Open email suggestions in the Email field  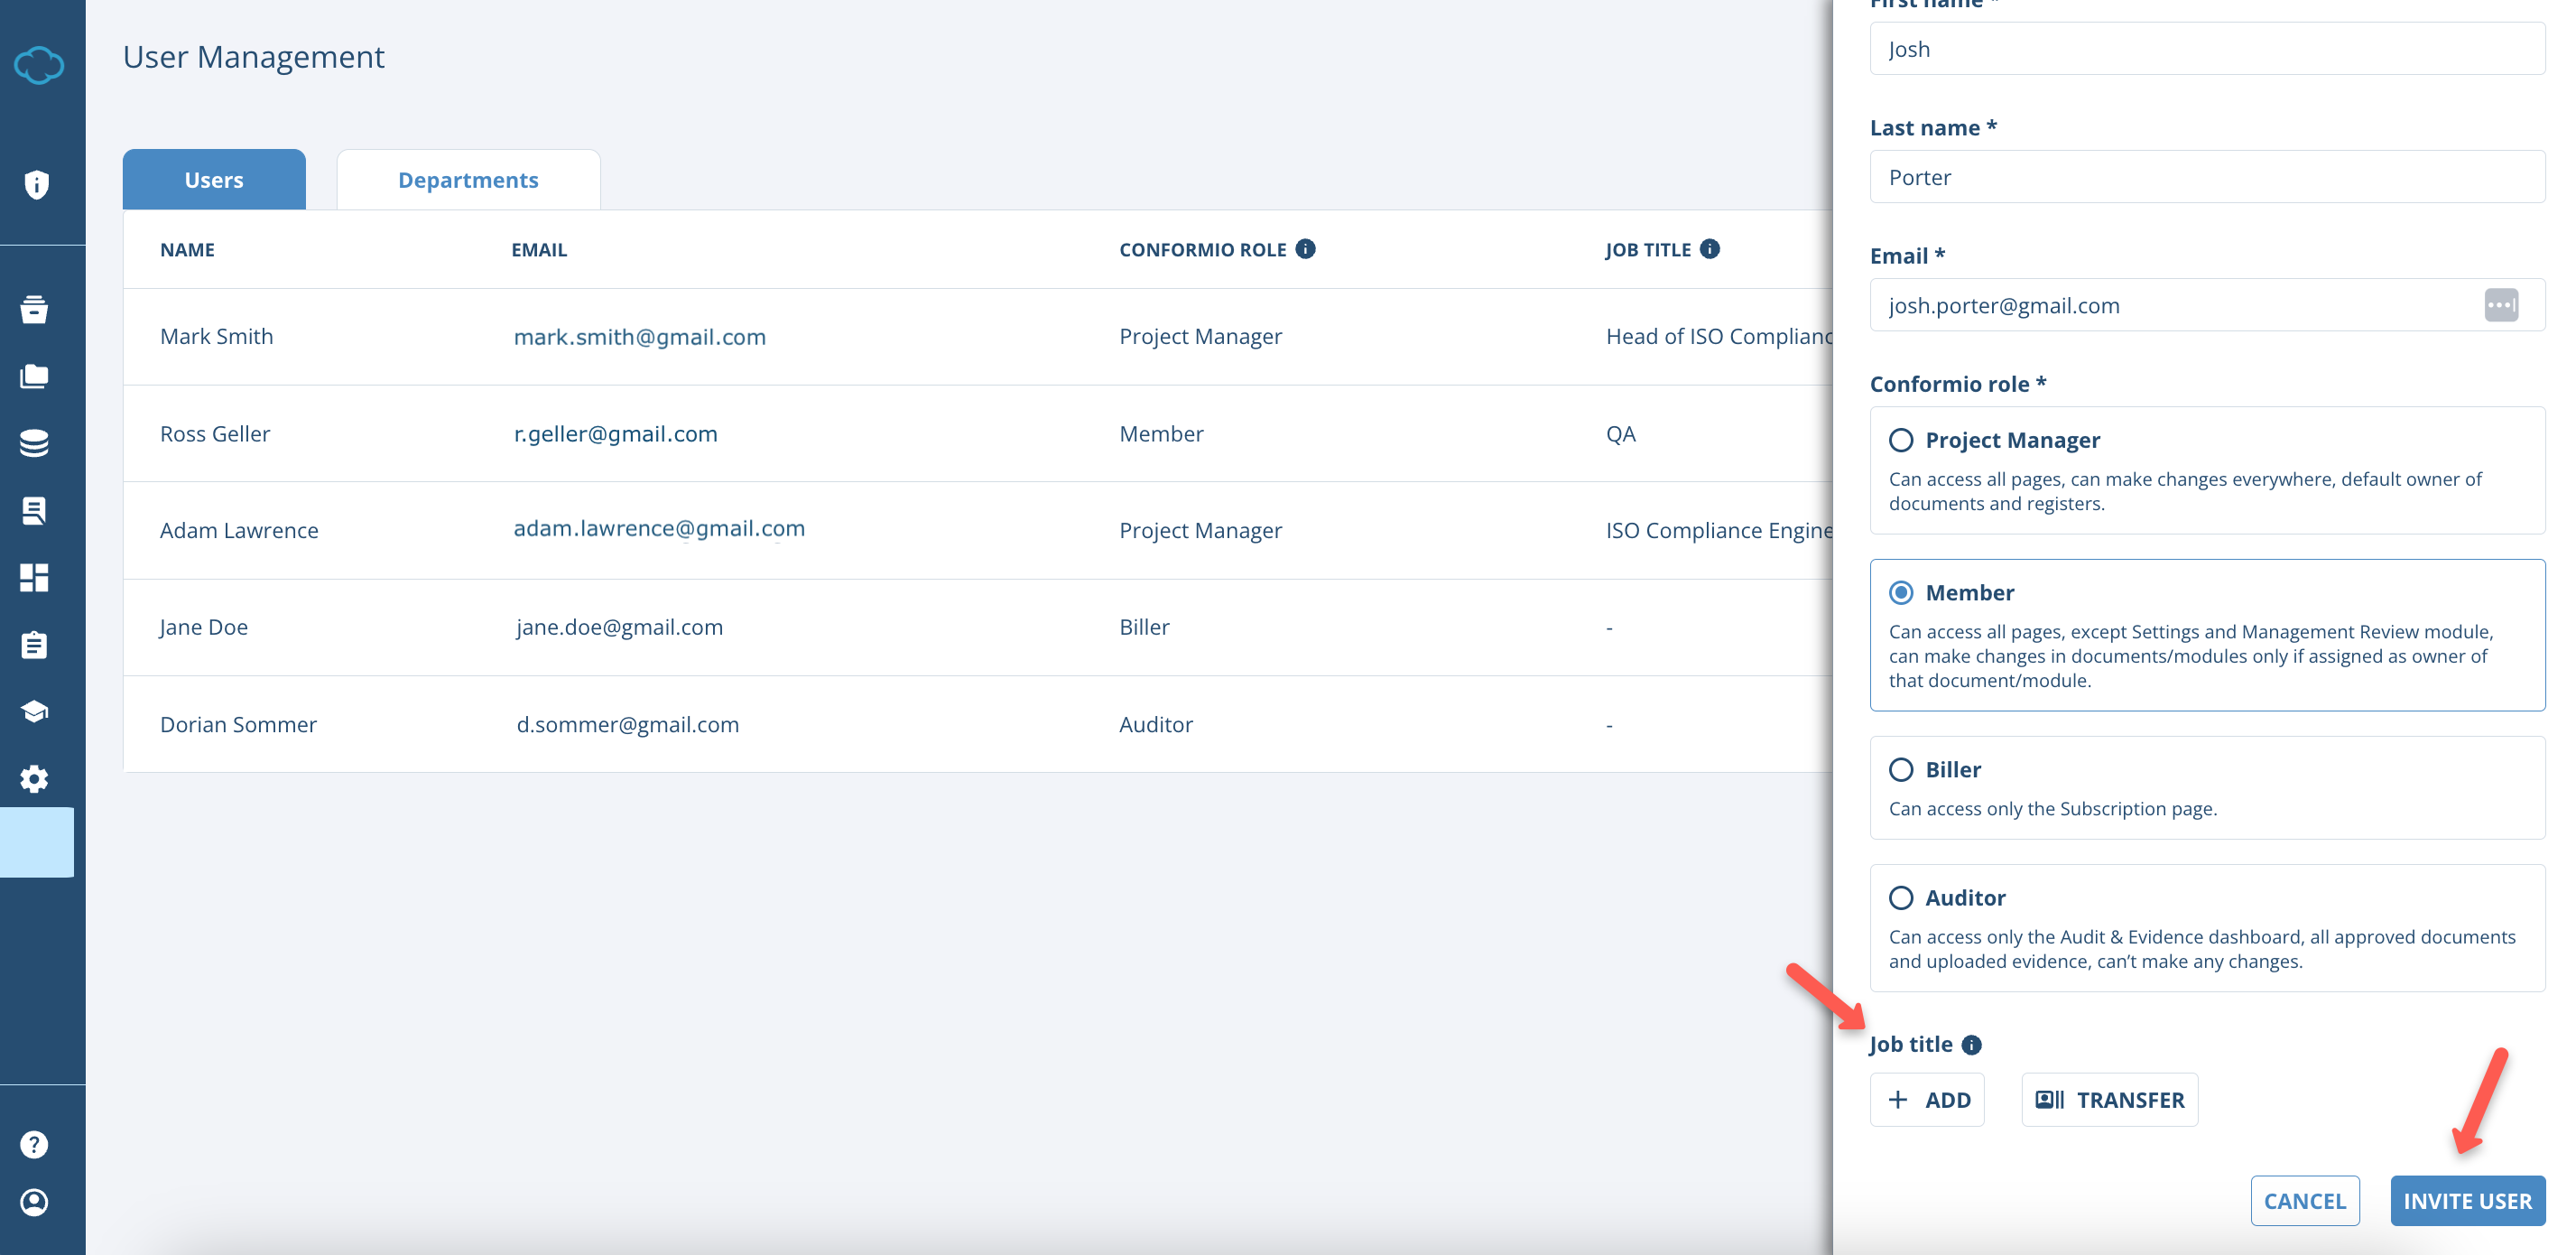tap(2500, 305)
